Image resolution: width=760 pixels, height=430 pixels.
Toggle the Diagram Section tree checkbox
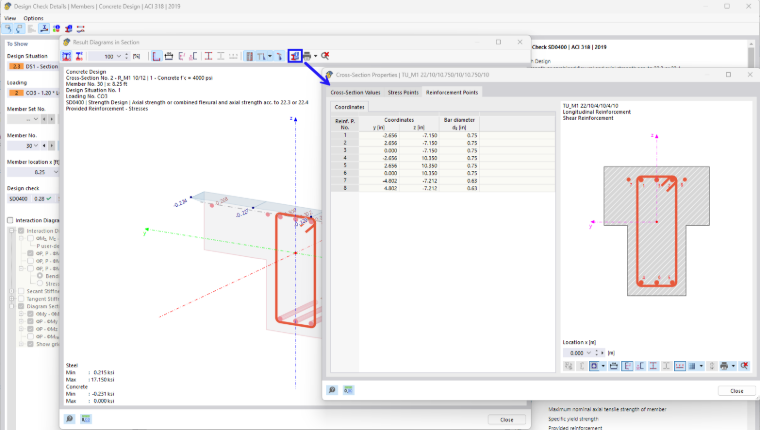tap(21, 306)
